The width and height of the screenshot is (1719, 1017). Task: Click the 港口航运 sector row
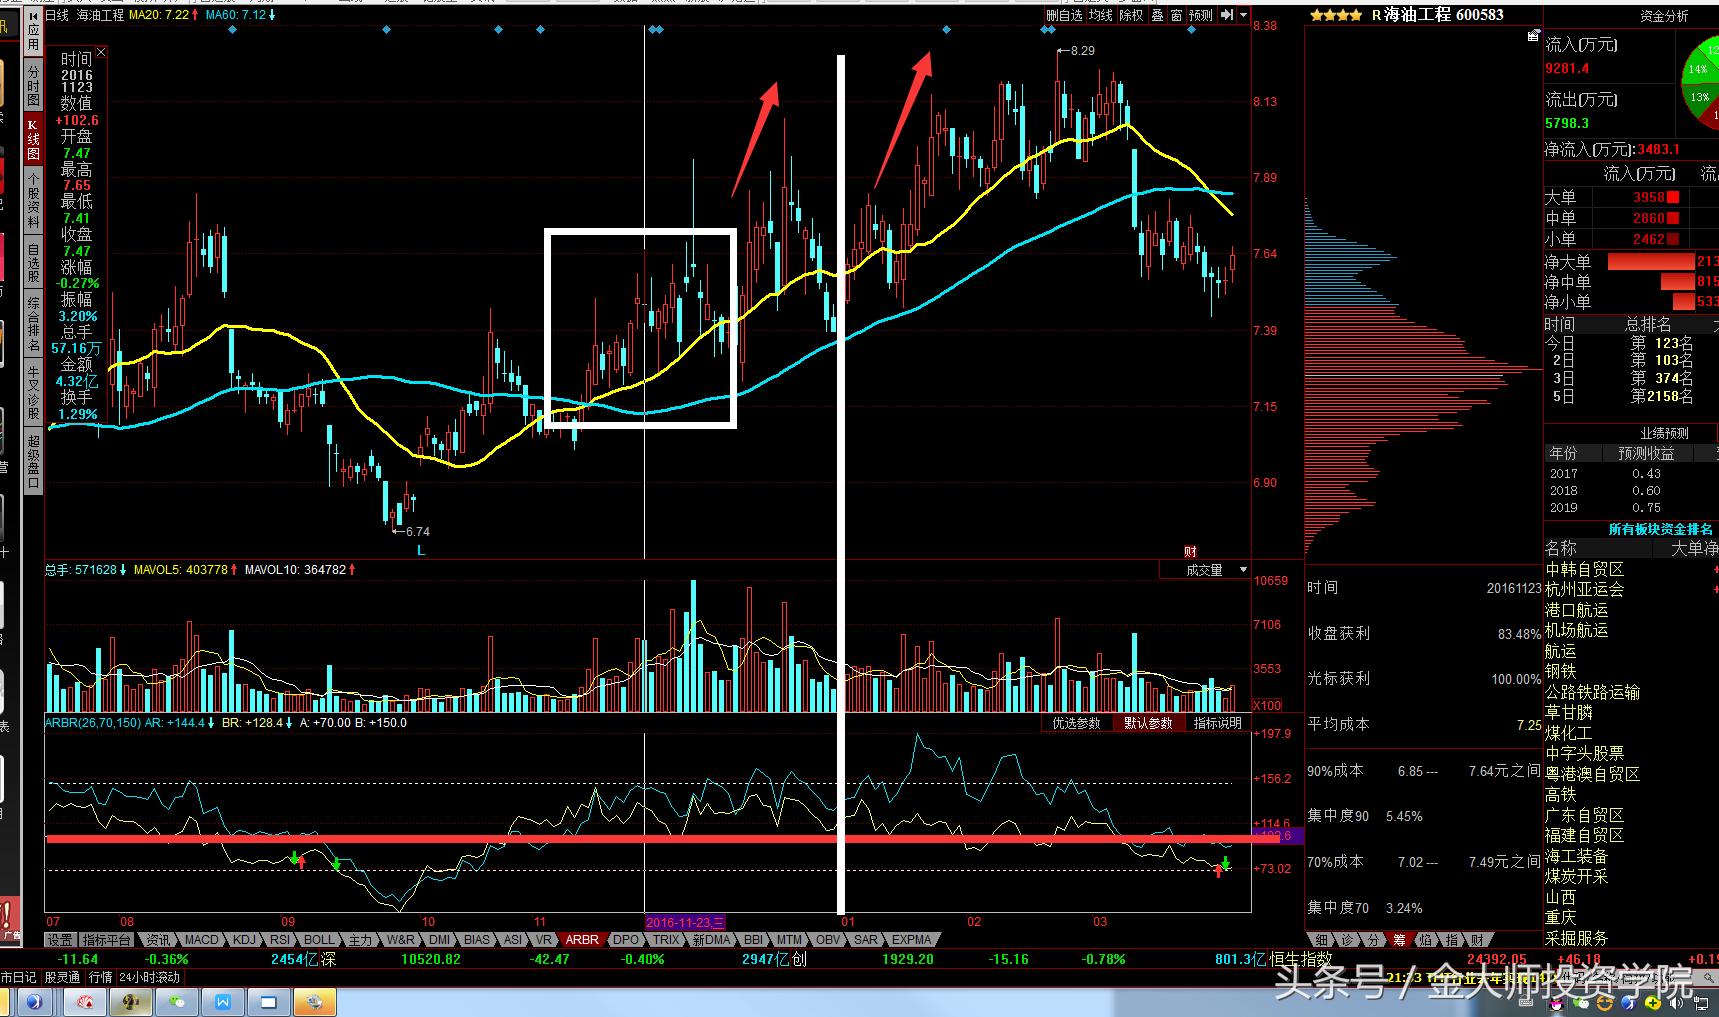[x=1632, y=610]
